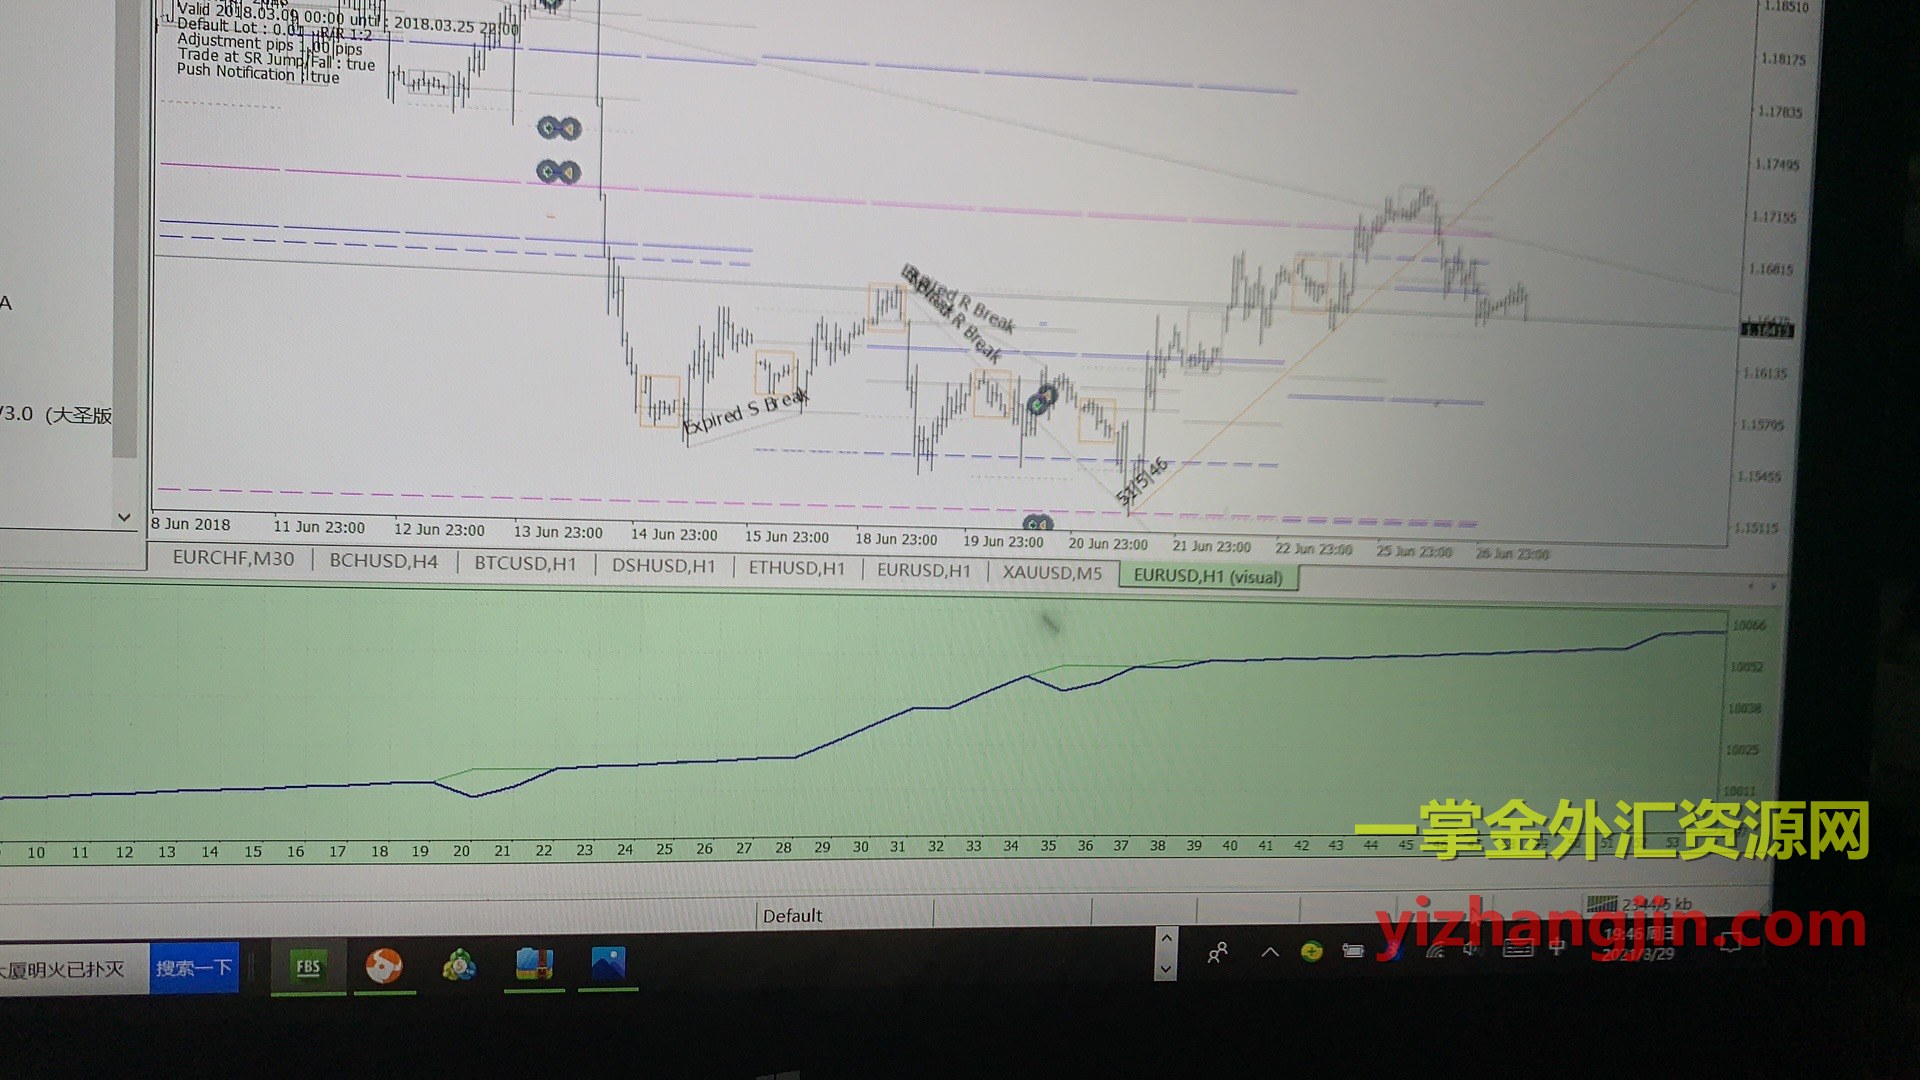
Task: Switch to the ETHUSD,H1 chart tab
Action: pos(796,568)
